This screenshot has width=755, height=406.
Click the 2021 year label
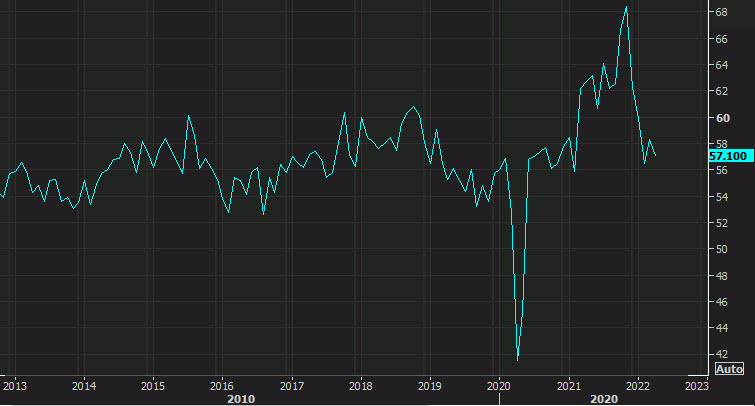[568, 386]
